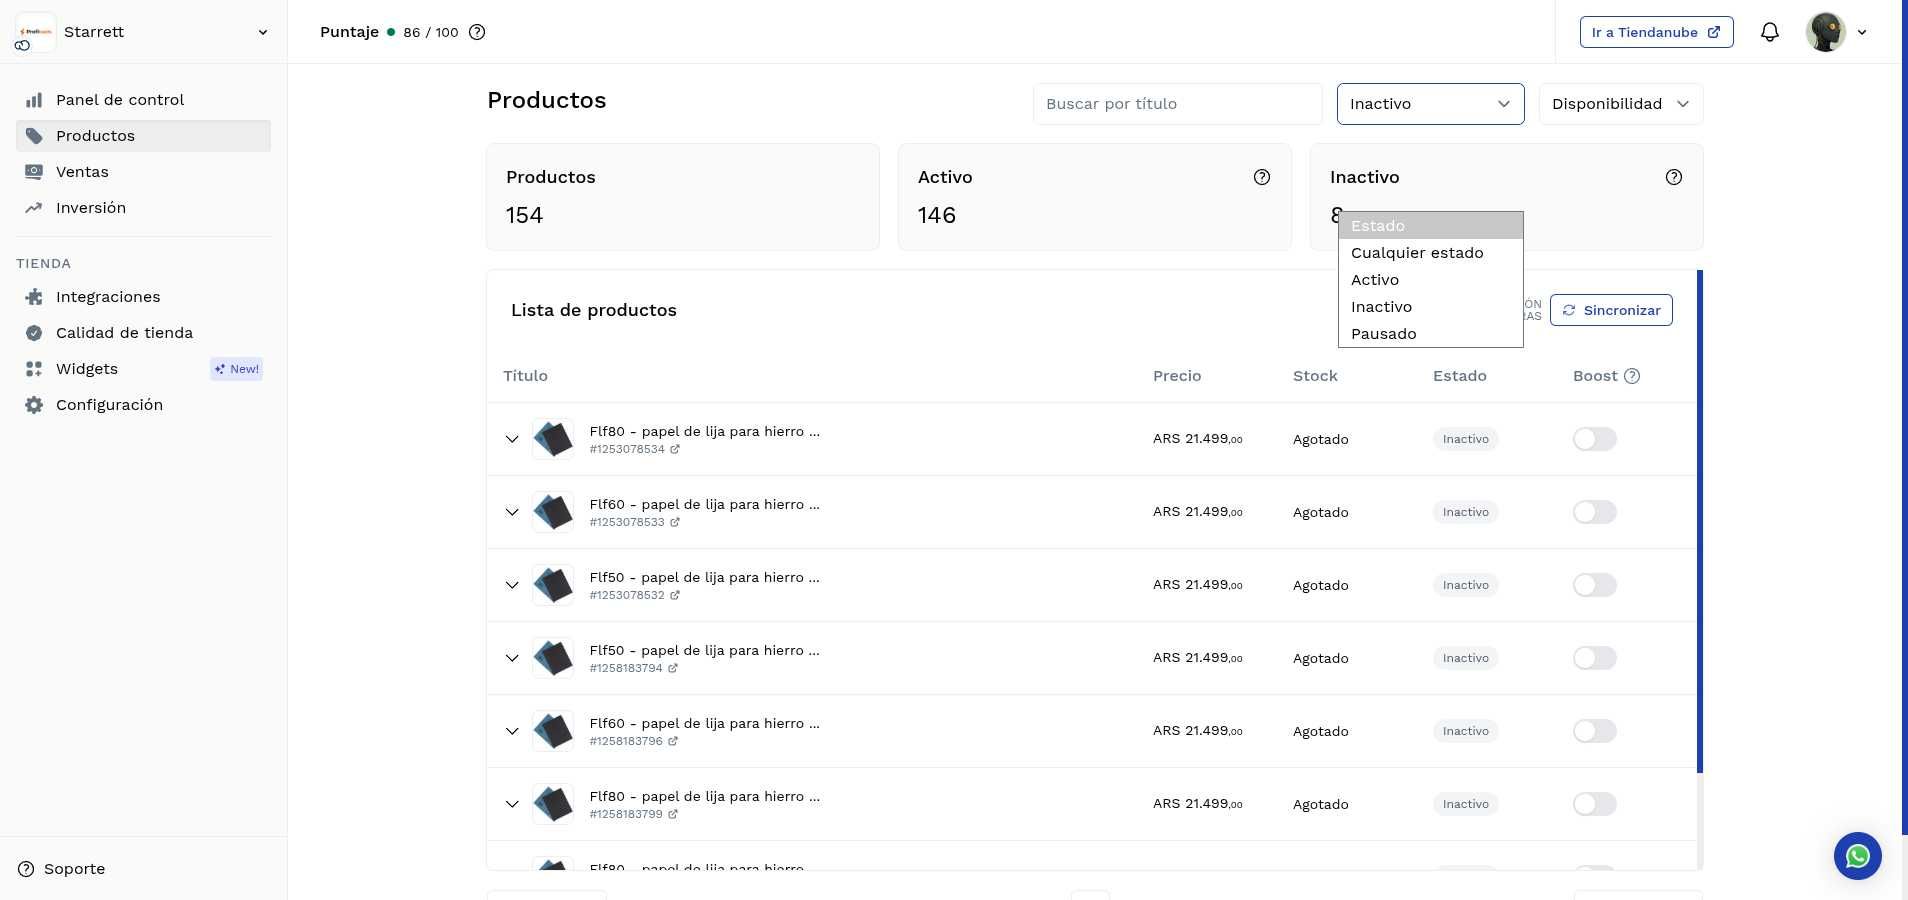Viewport: 1908px width, 900px height.
Task: Click the Activo card help icon
Action: point(1261,177)
